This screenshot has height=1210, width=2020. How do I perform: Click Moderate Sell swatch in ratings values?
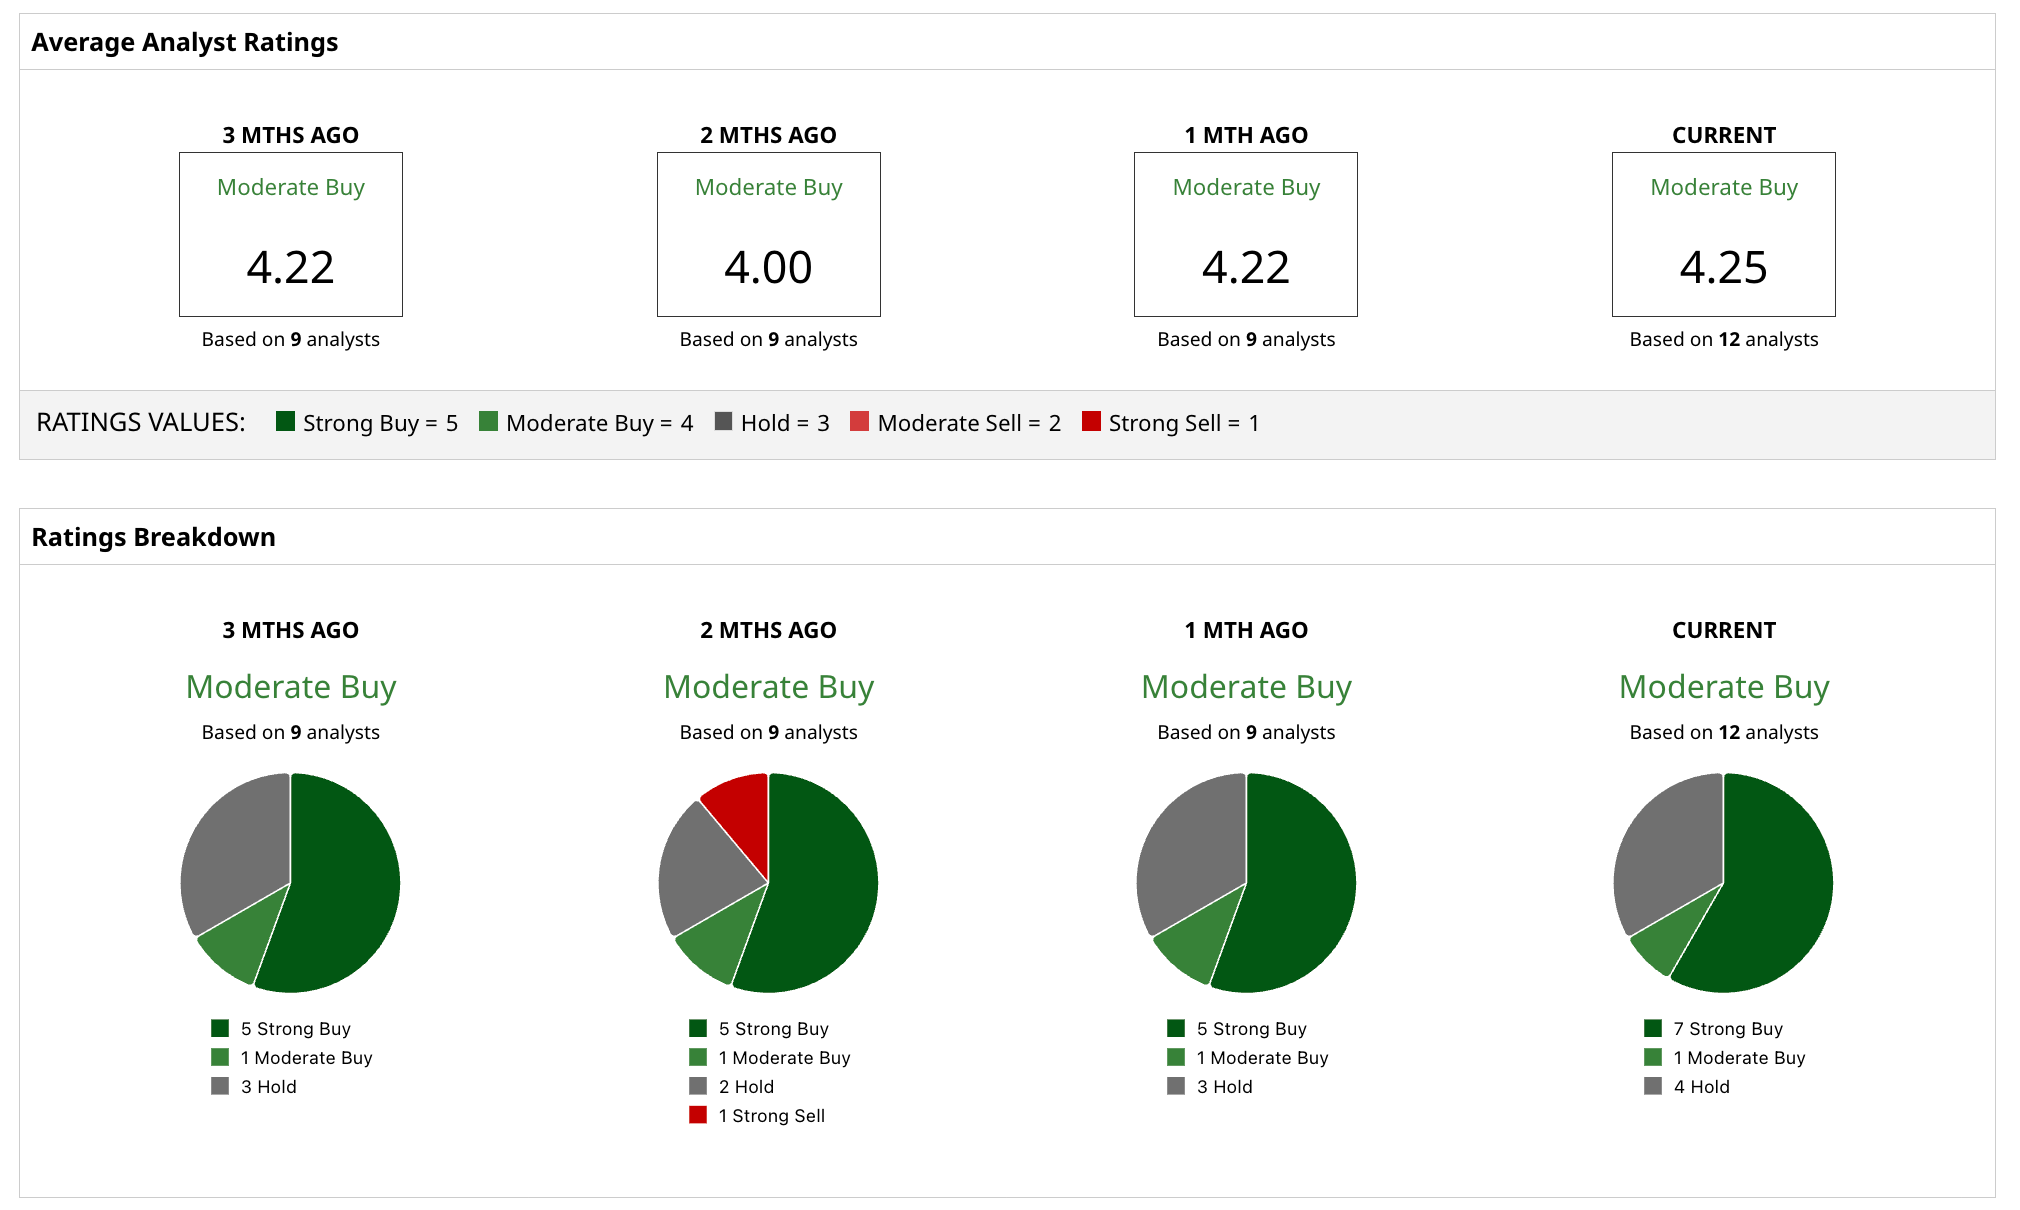tap(859, 422)
